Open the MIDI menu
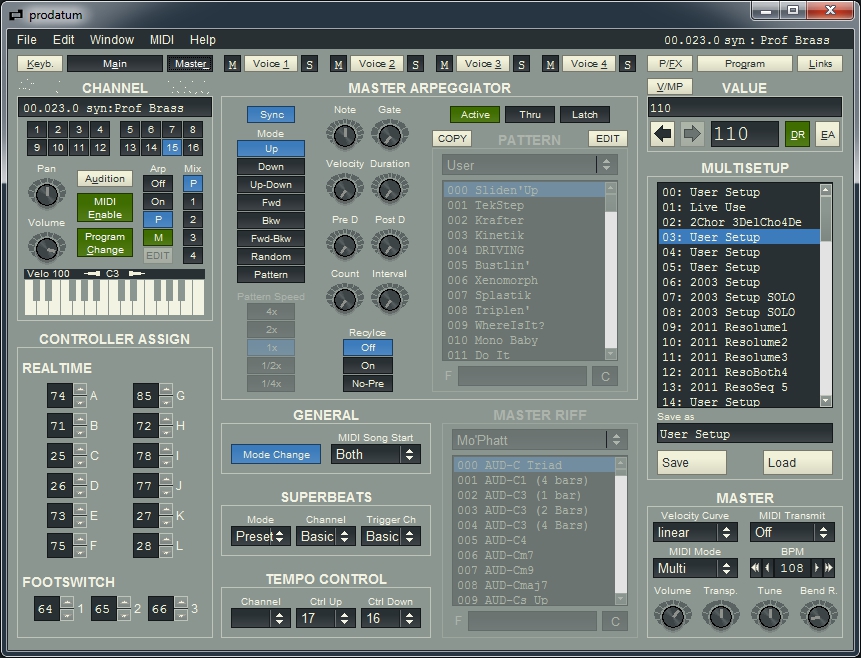Screen dimensions: 861x658 click(161, 40)
